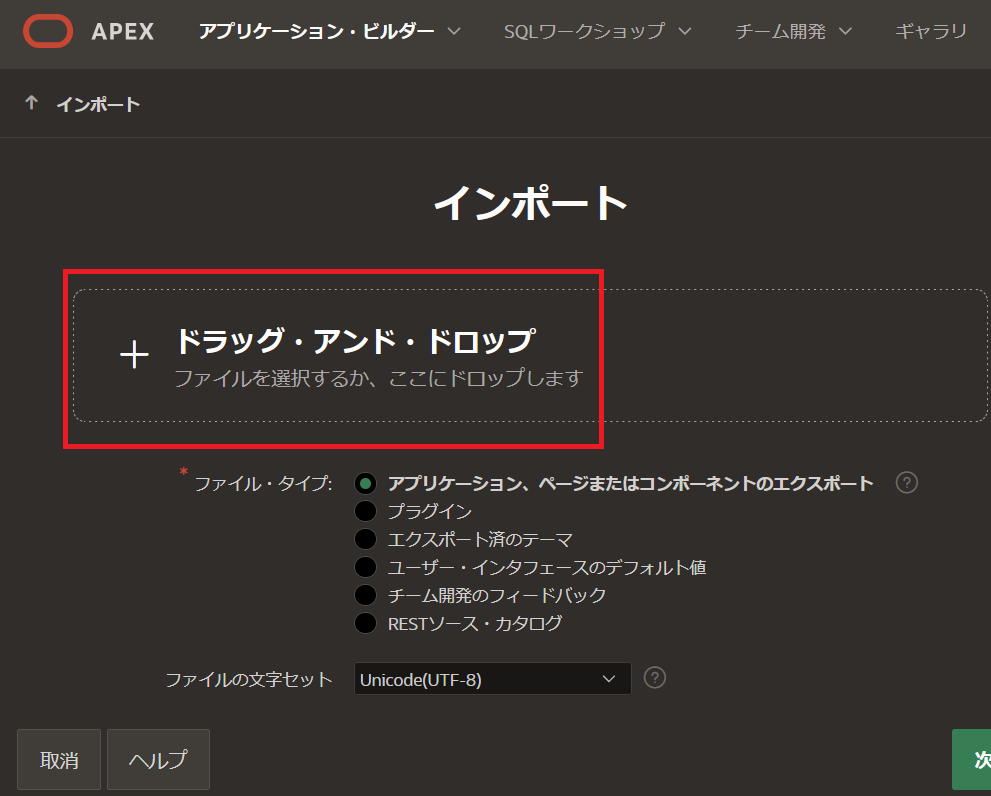Expand the chevron beside アプリケーション・ビルダー
The height and width of the screenshot is (796, 991).
point(454,31)
